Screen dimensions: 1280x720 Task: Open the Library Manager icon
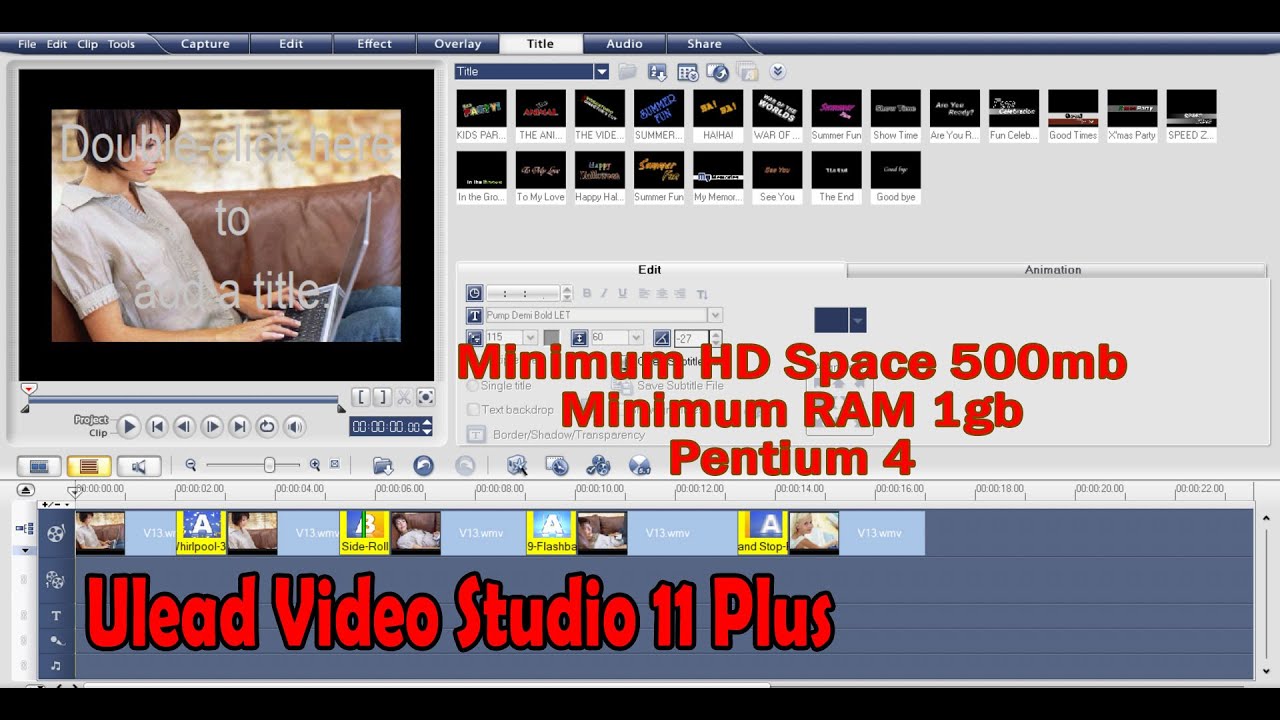coord(687,72)
